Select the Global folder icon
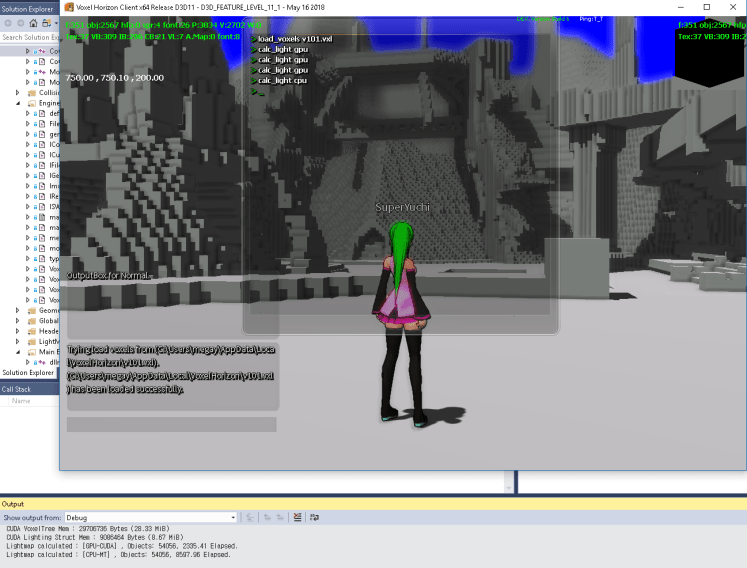 pyautogui.click(x=31, y=321)
